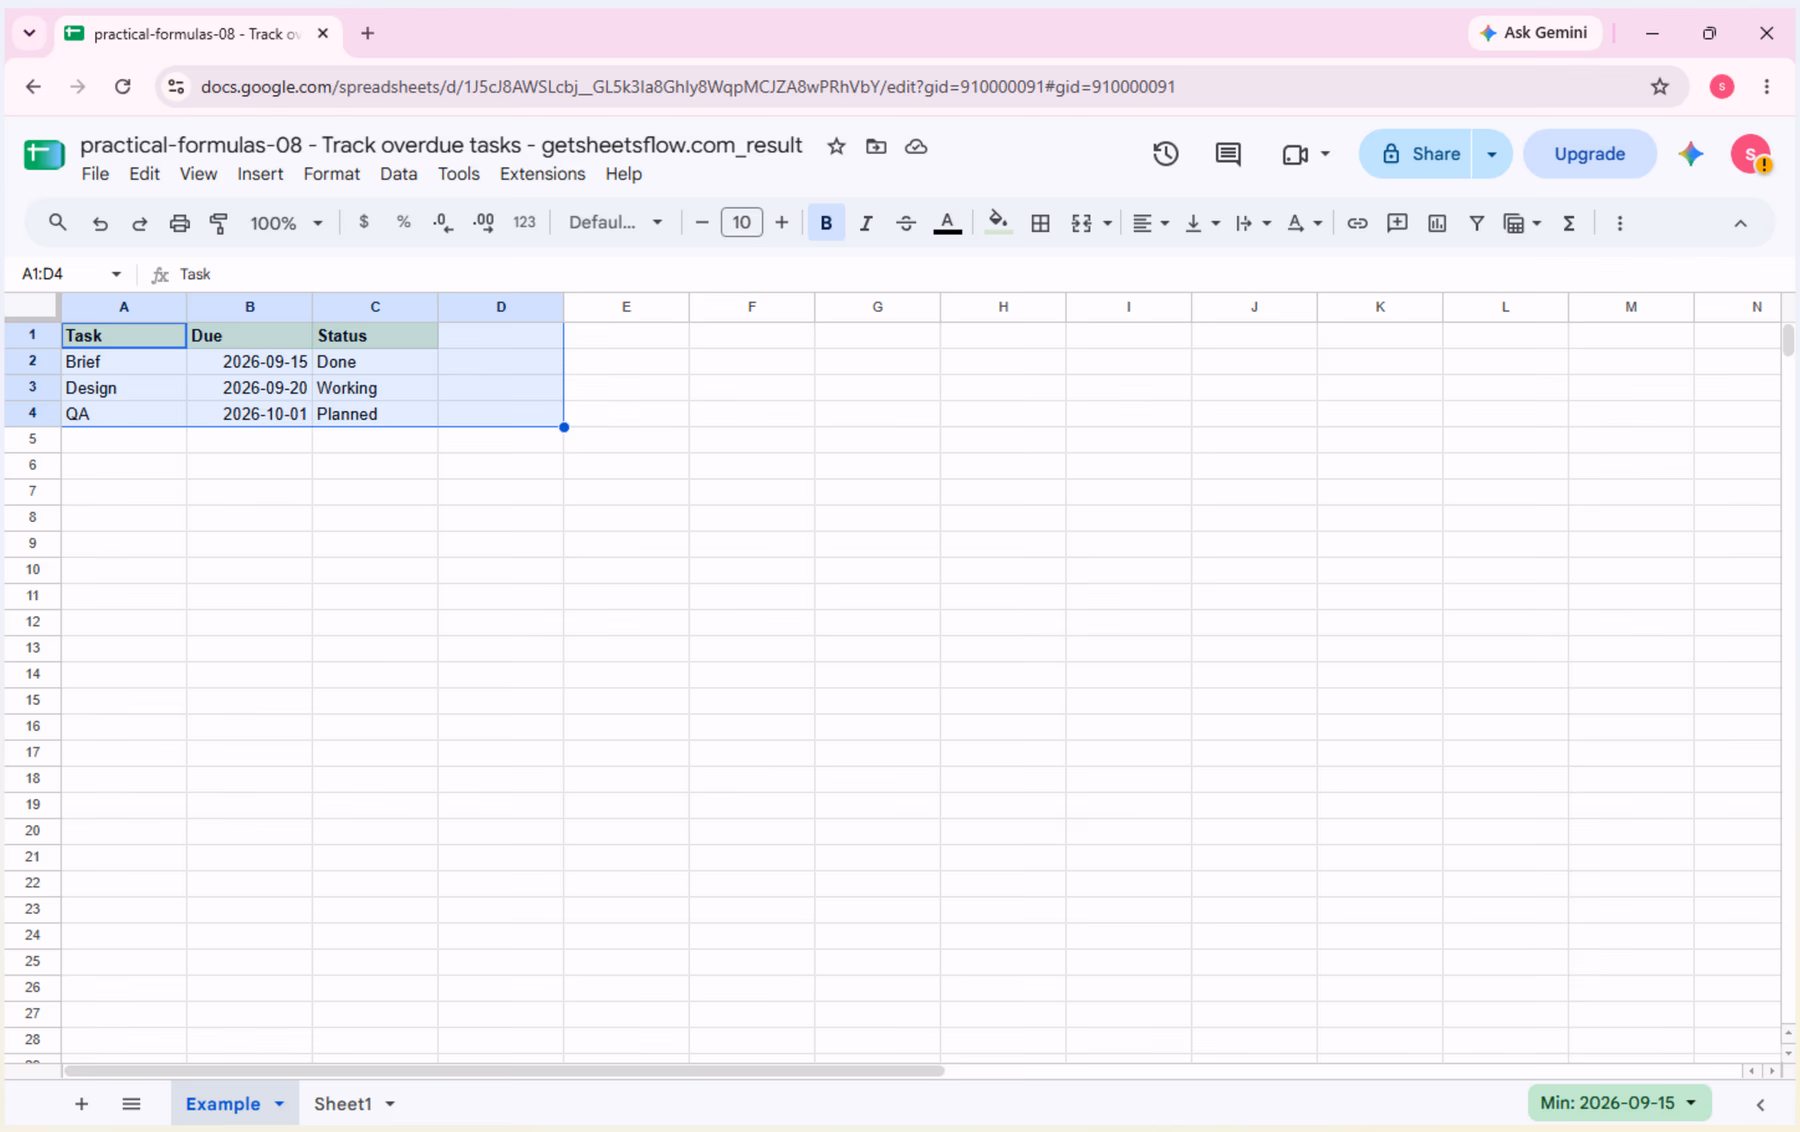
Task: Open horizontal align dropdown
Action: pyautogui.click(x=1150, y=223)
